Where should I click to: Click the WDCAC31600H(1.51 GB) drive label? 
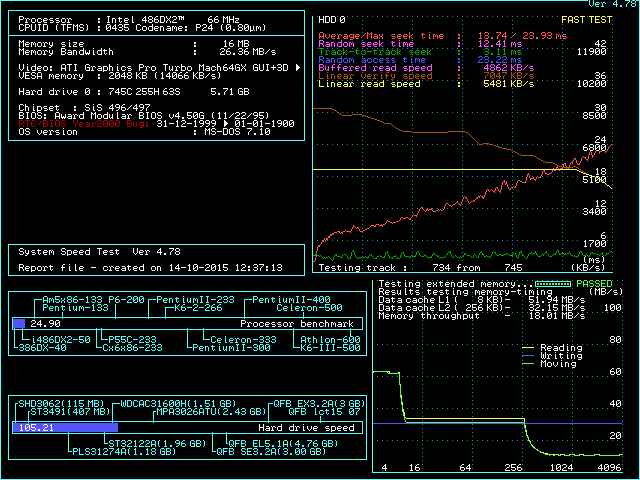point(178,404)
